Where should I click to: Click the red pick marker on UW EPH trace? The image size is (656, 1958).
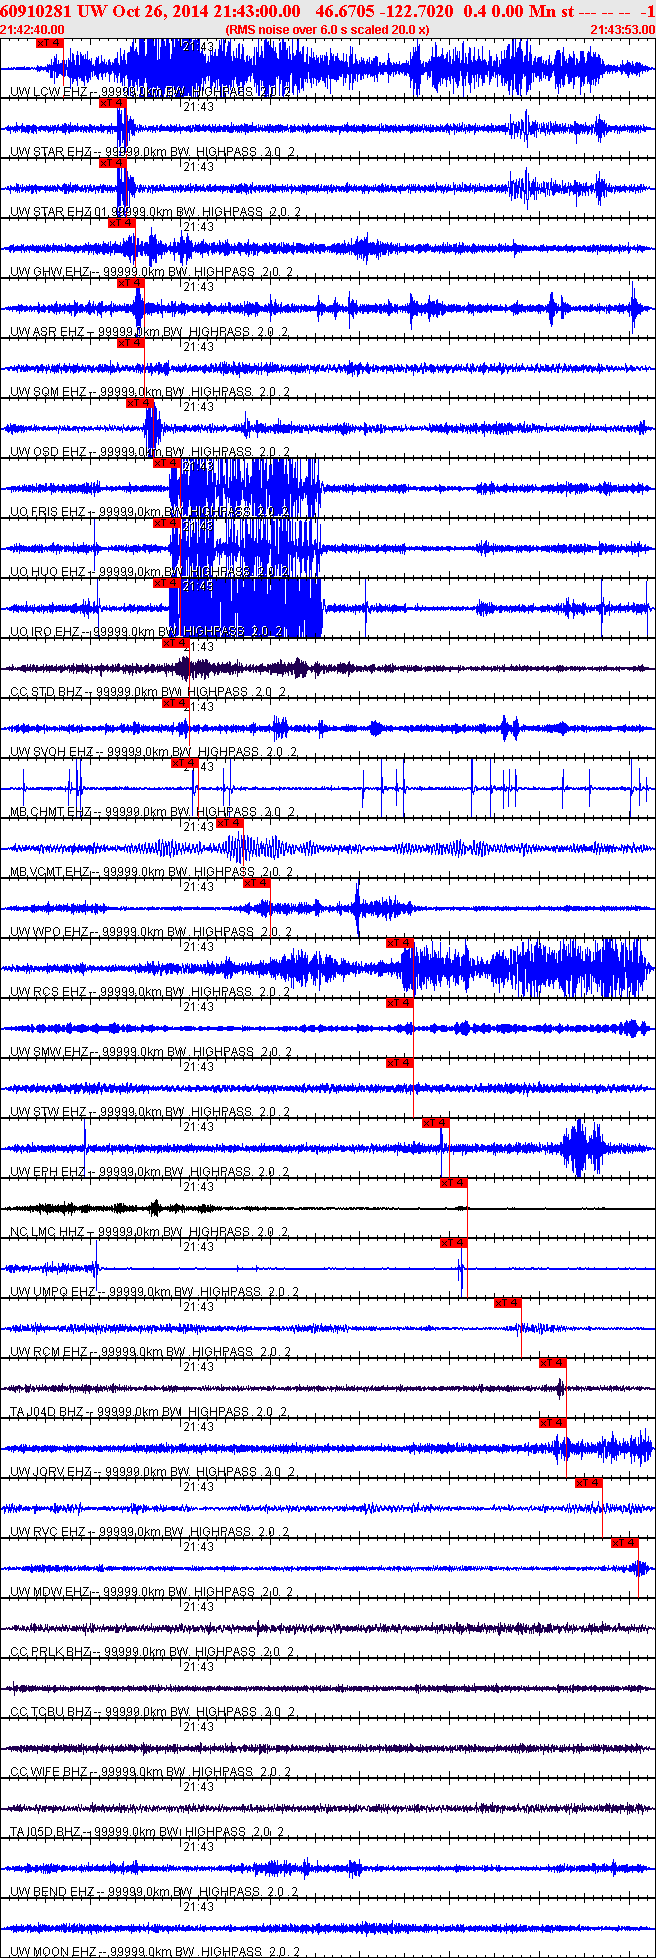coord(435,1122)
